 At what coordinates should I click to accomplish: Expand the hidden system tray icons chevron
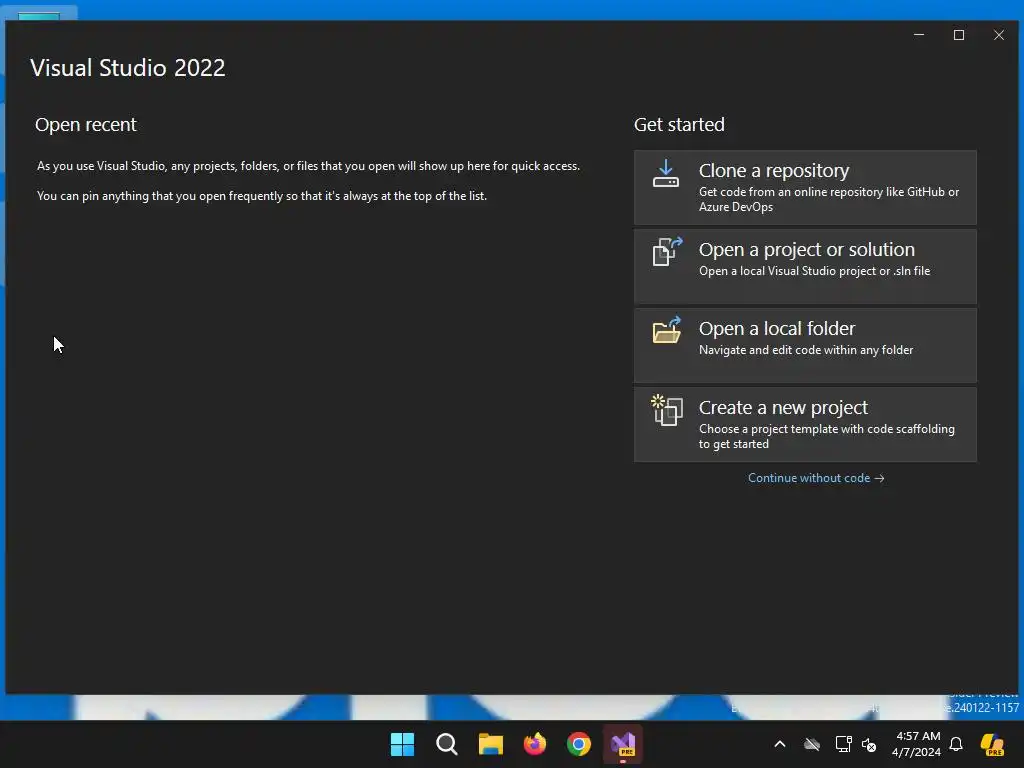780,744
